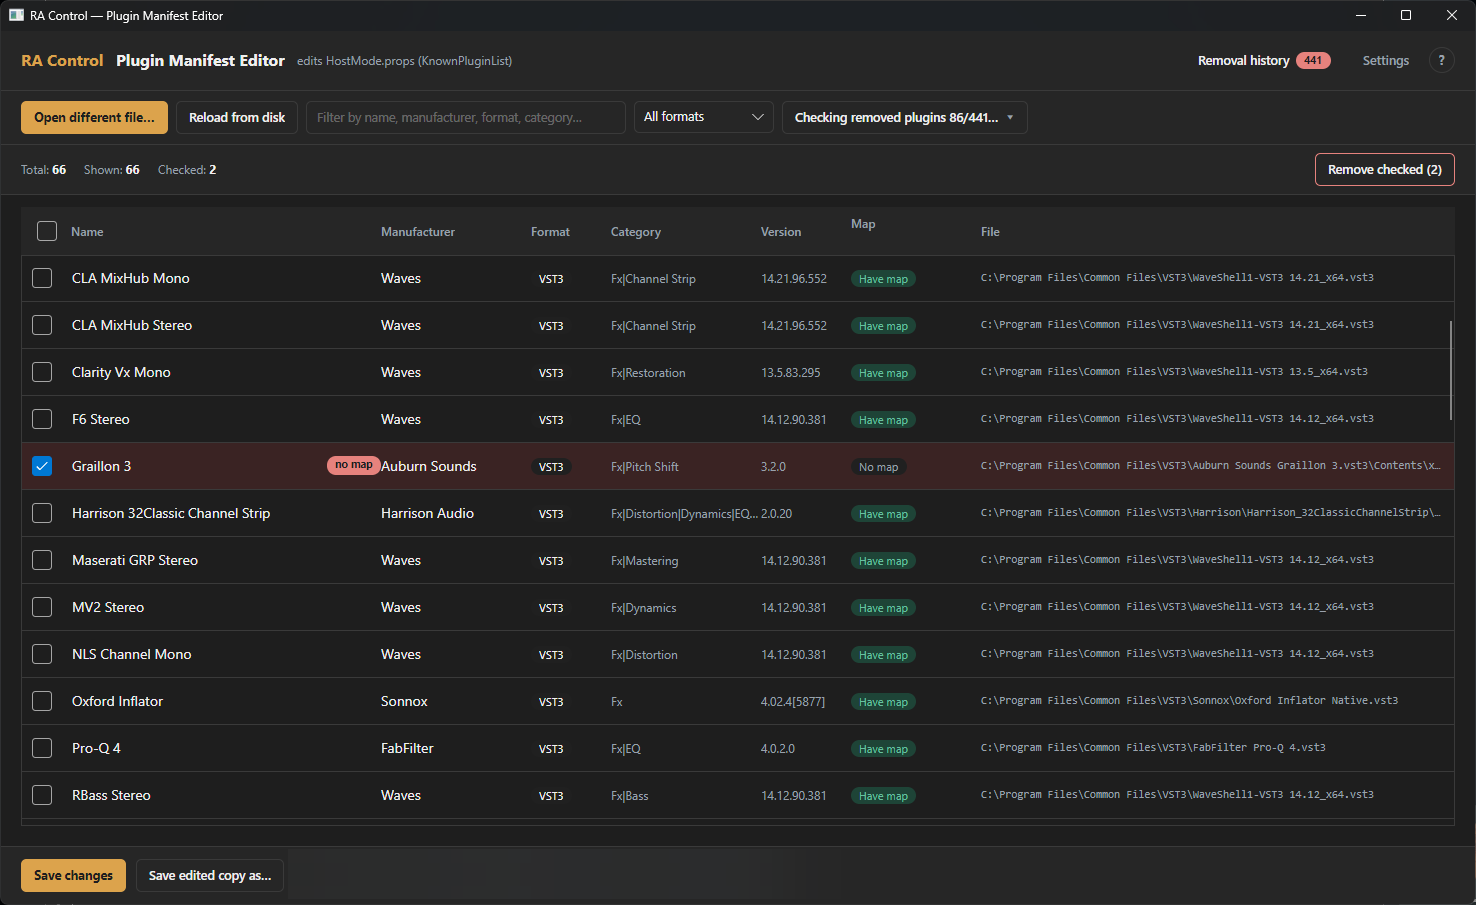Click the FabFilter Pro-Q 4.vst3 file path

(1153, 747)
